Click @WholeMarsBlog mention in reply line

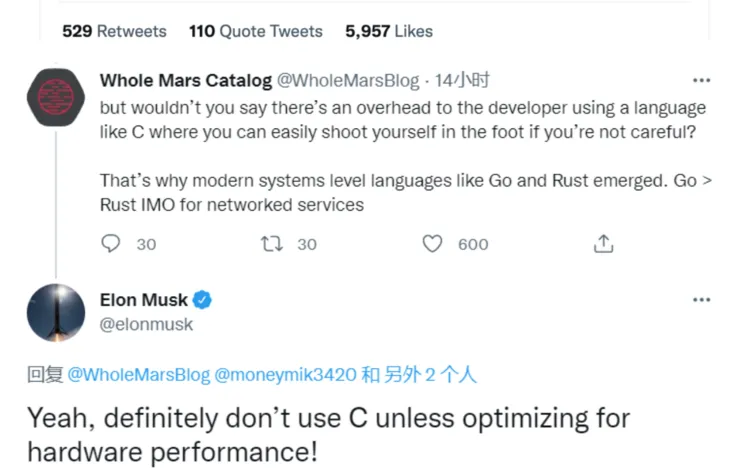[139, 375]
